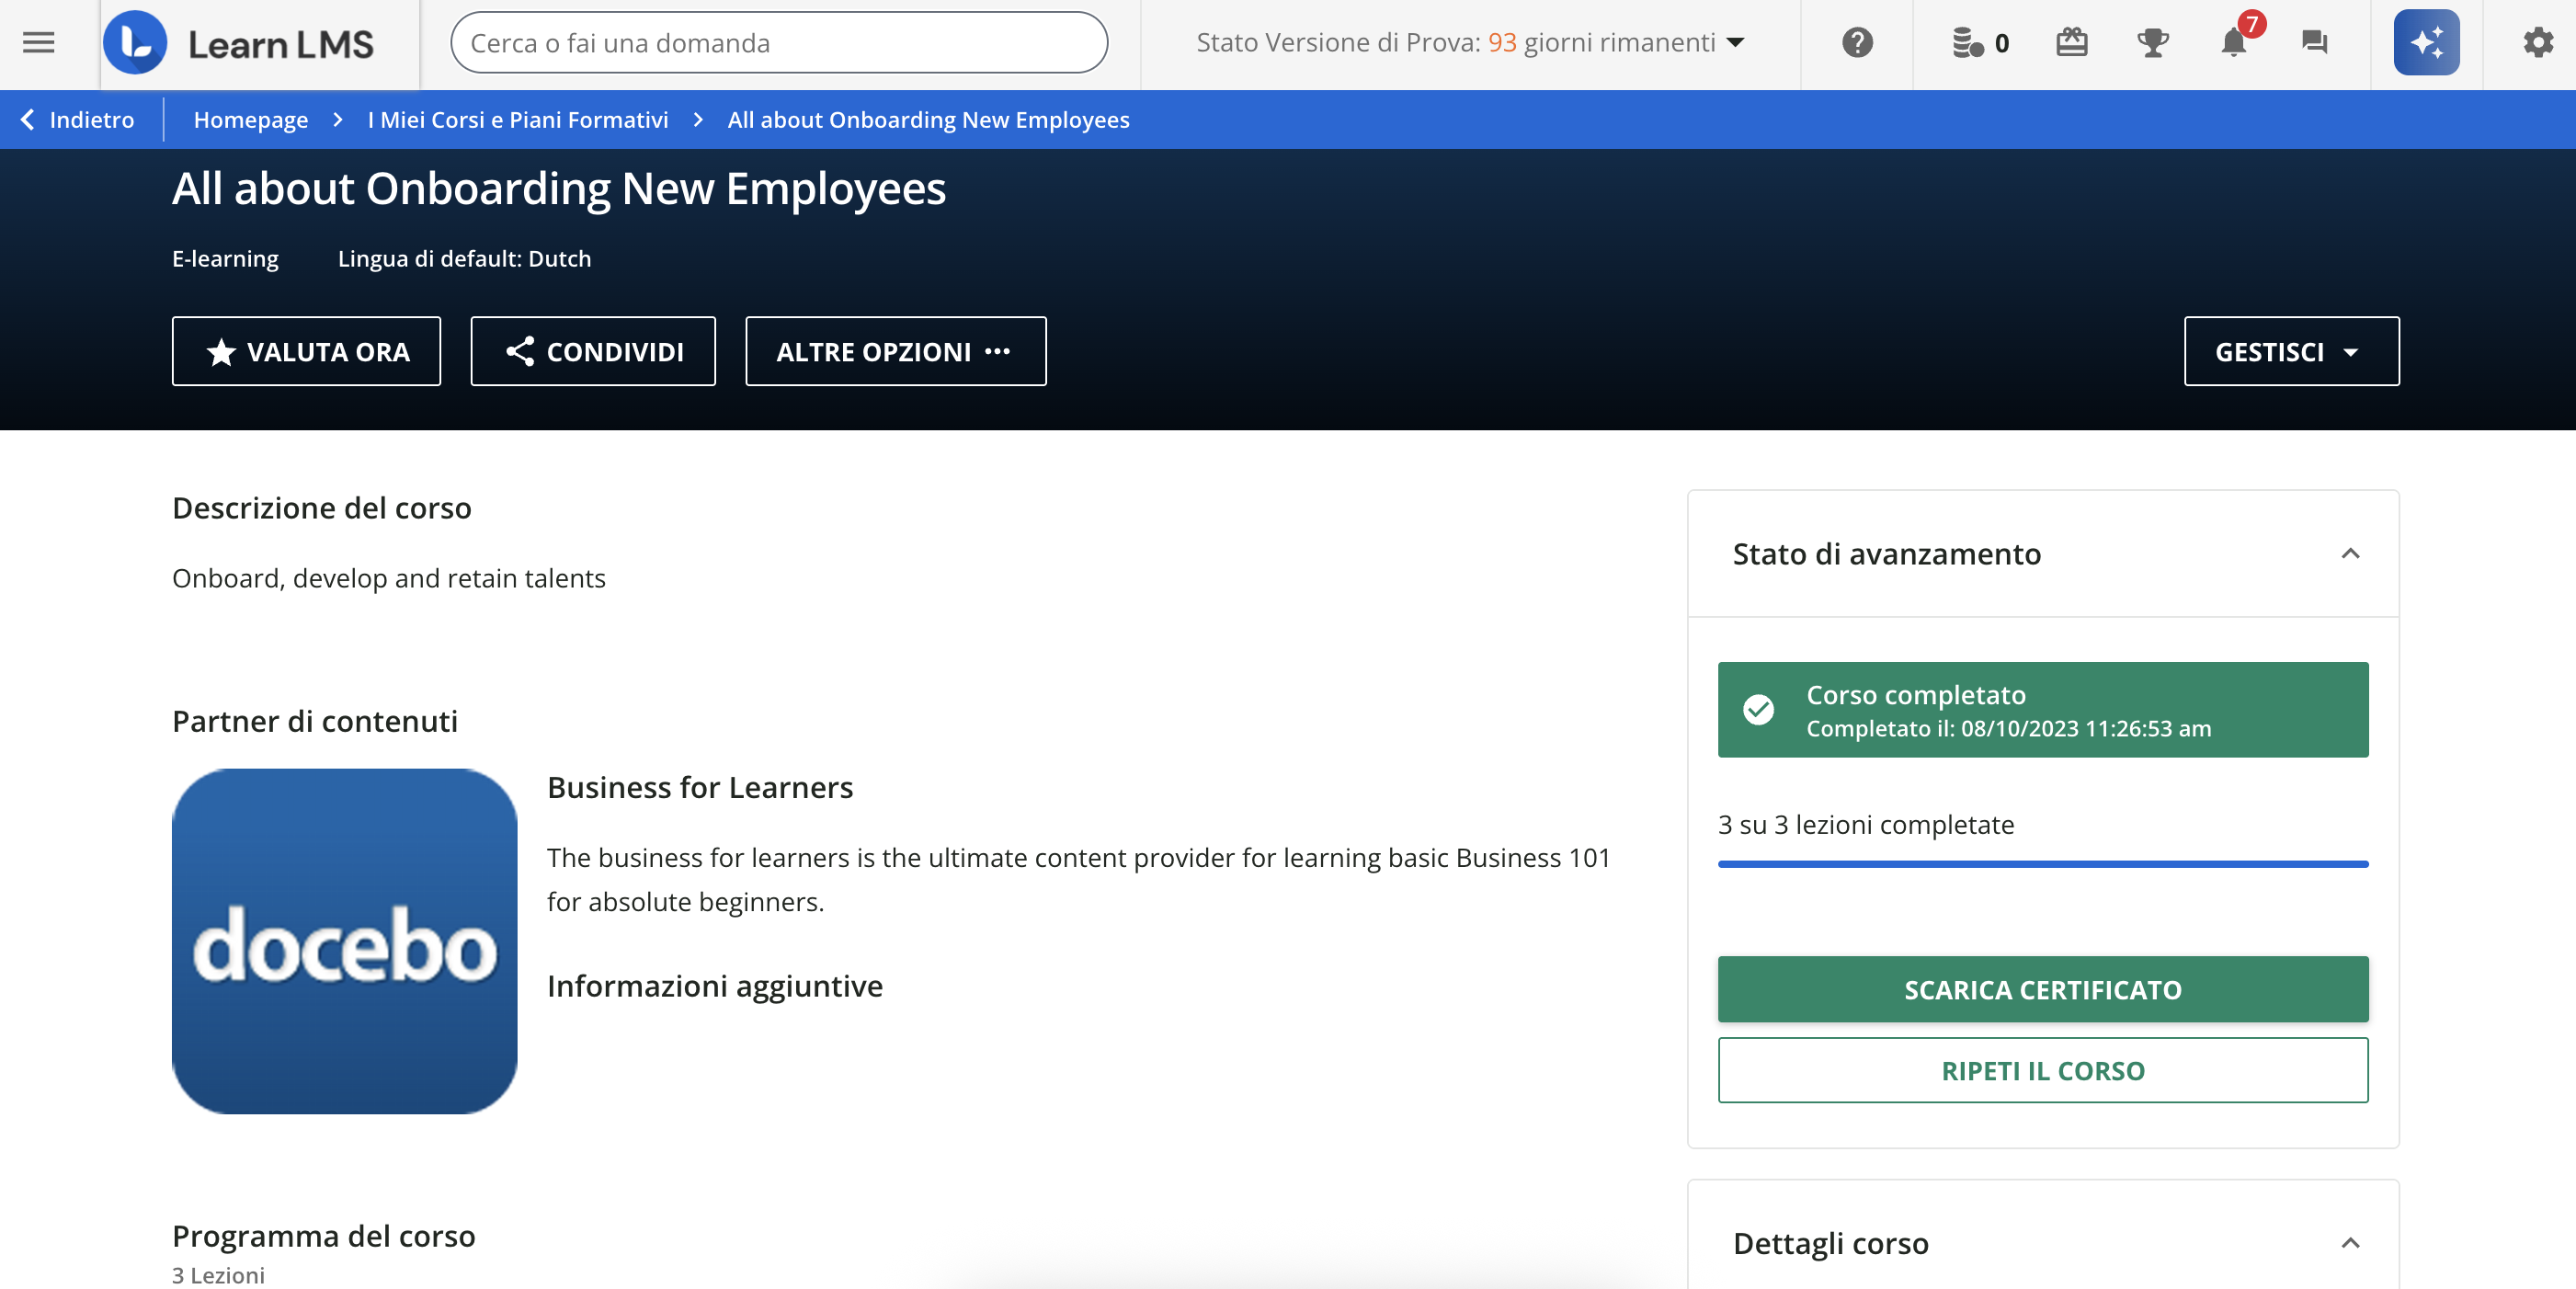Open the hamburger navigation menu
Screen dimensions: 2576x1289
(x=38, y=42)
